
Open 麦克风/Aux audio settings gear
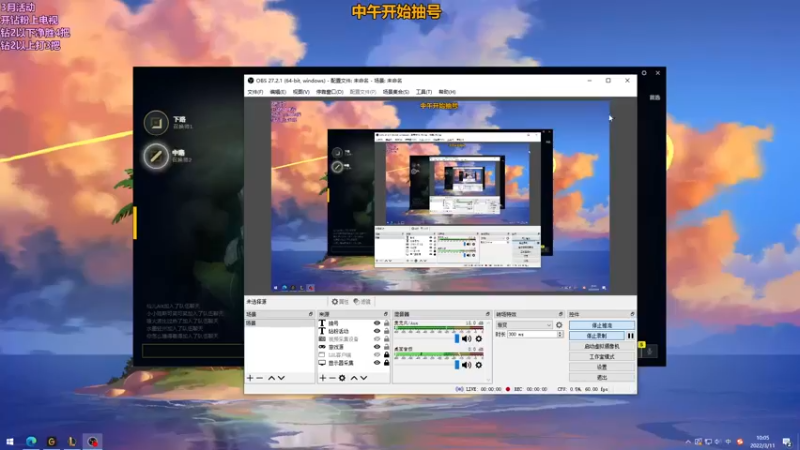click(x=479, y=338)
